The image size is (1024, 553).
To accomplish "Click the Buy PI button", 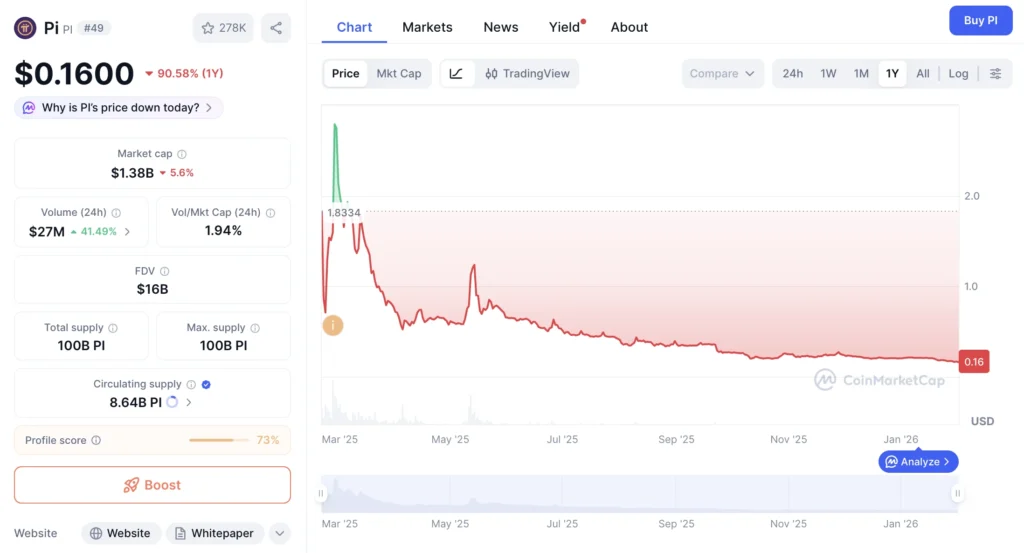I will coord(979,20).
